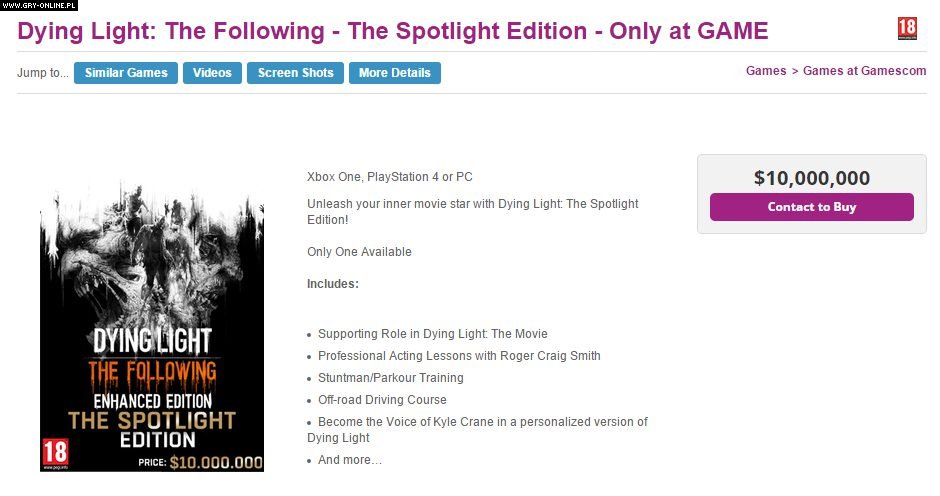Screen dimensions: 940x496
Task: Click the PEGI 18 rating icon top right
Action: pyautogui.click(x=906, y=29)
